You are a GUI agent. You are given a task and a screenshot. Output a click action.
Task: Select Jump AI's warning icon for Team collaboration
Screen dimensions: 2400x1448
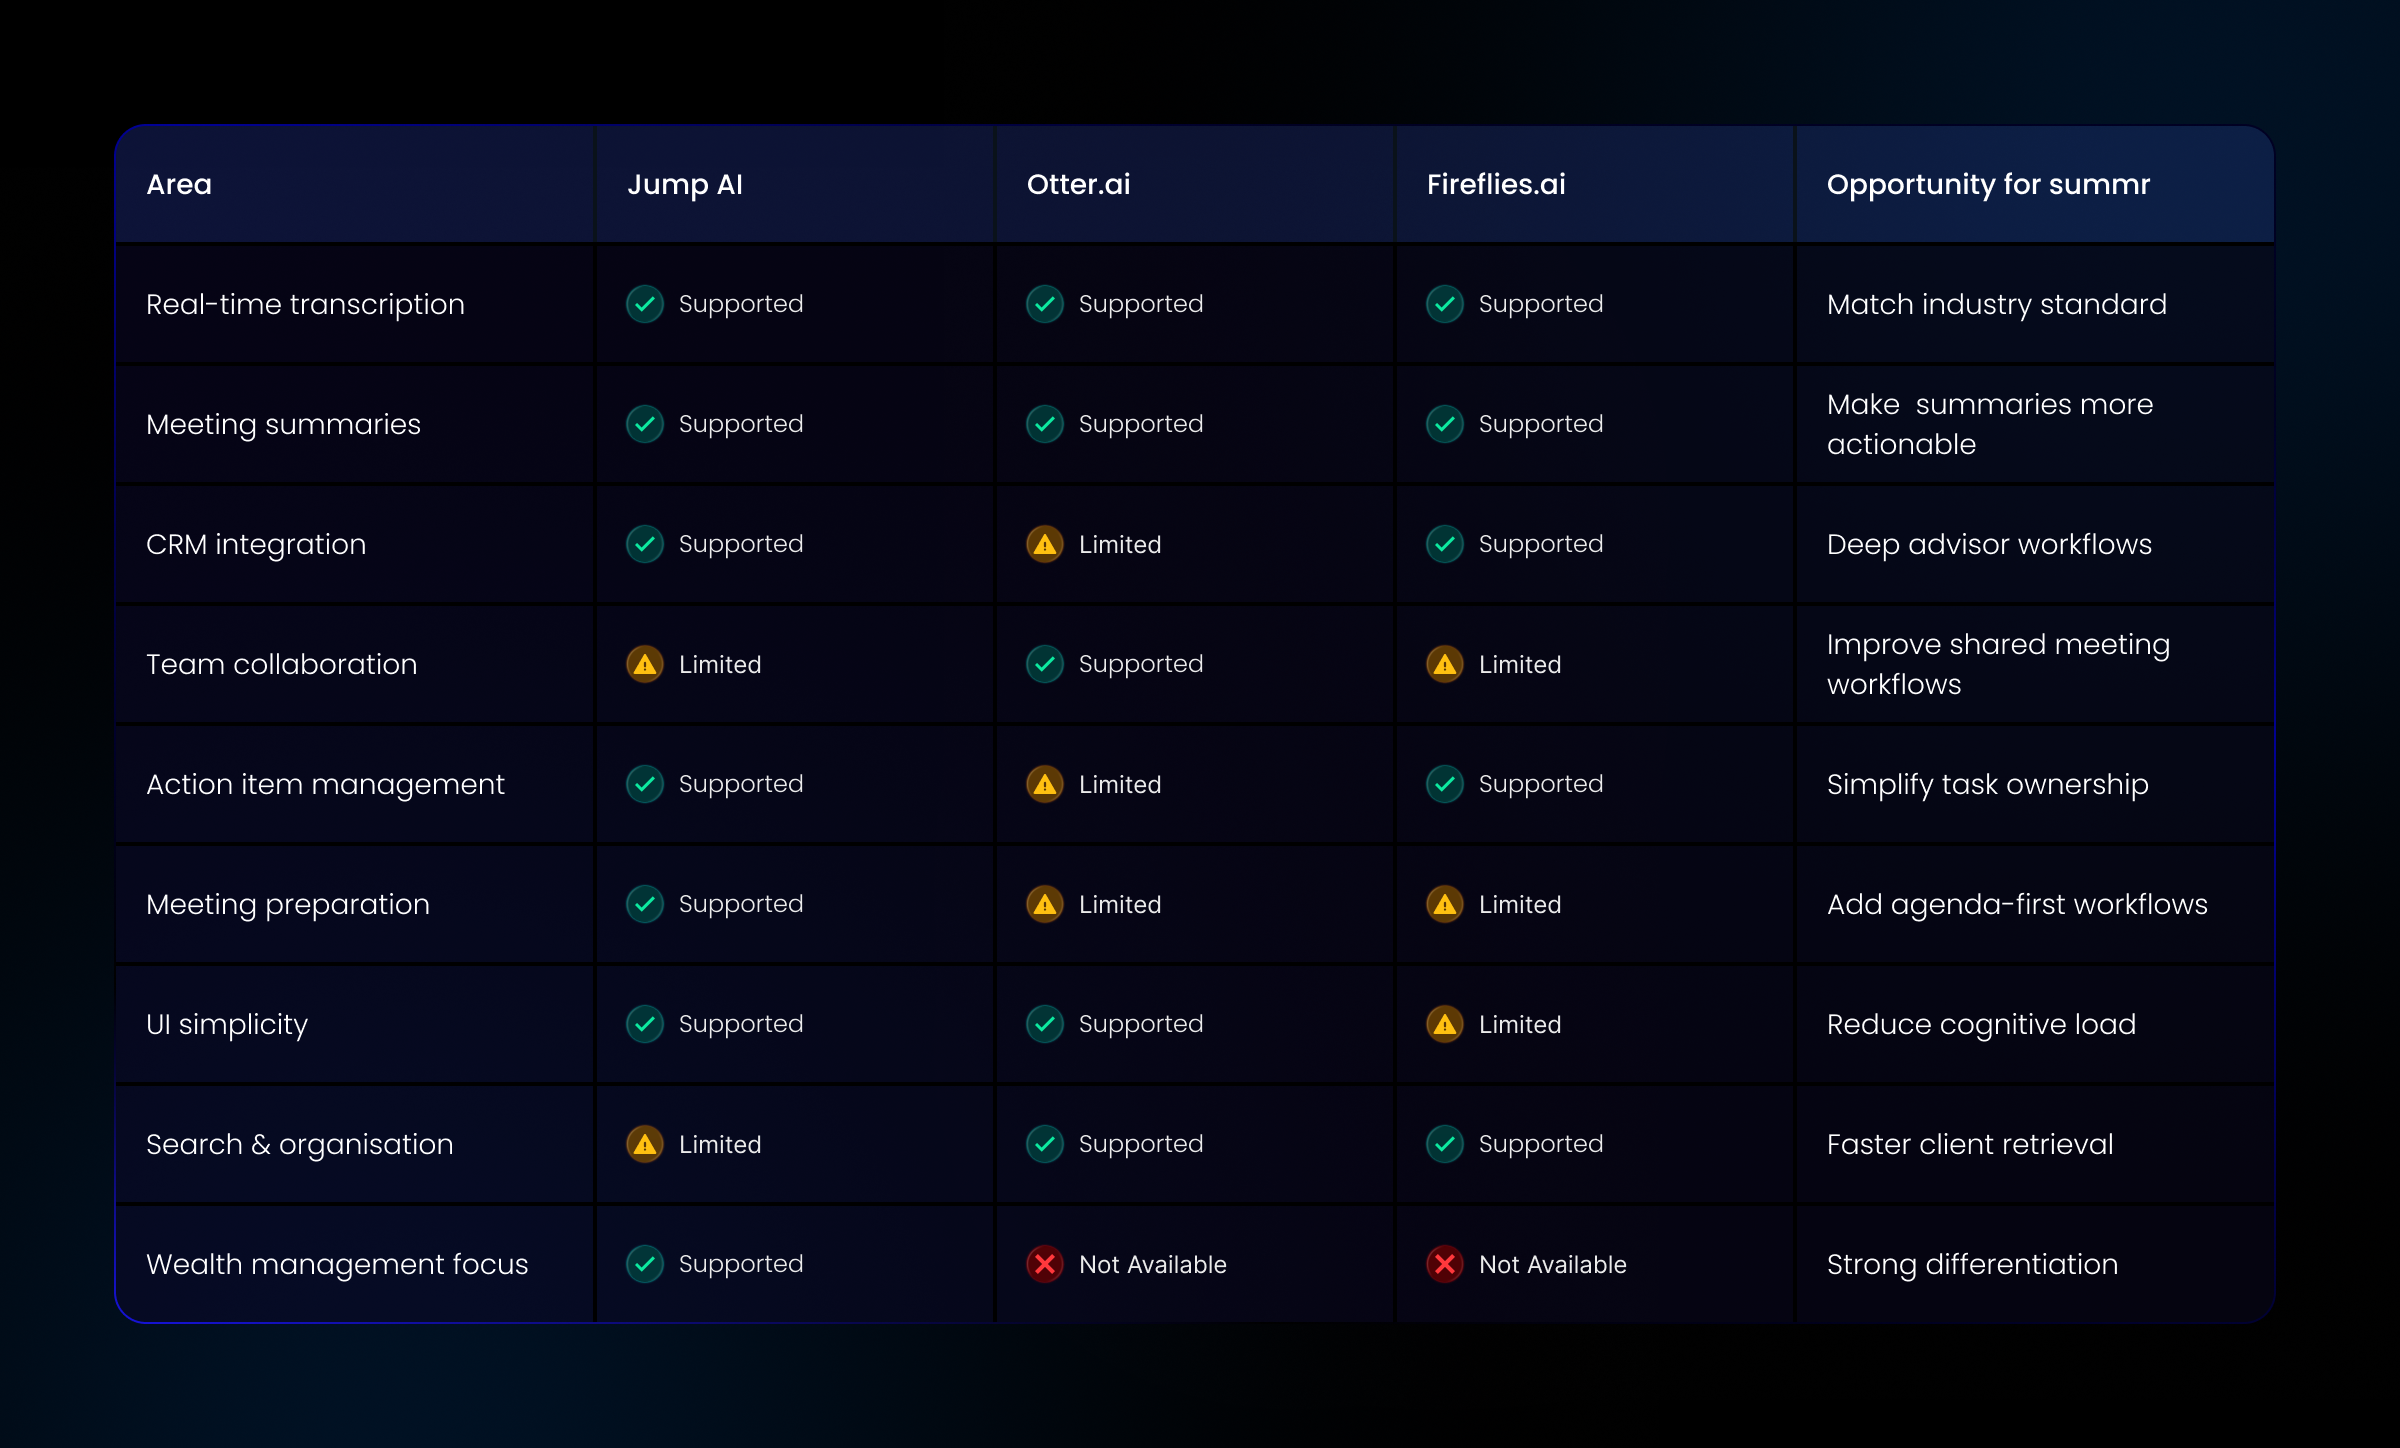645,664
